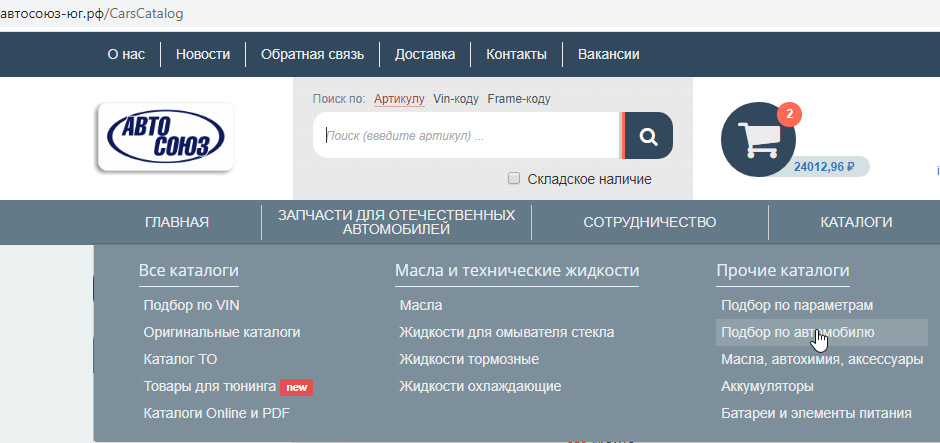Go to the Главная menu item
Image resolution: width=940 pixels, height=443 pixels.
point(177,222)
